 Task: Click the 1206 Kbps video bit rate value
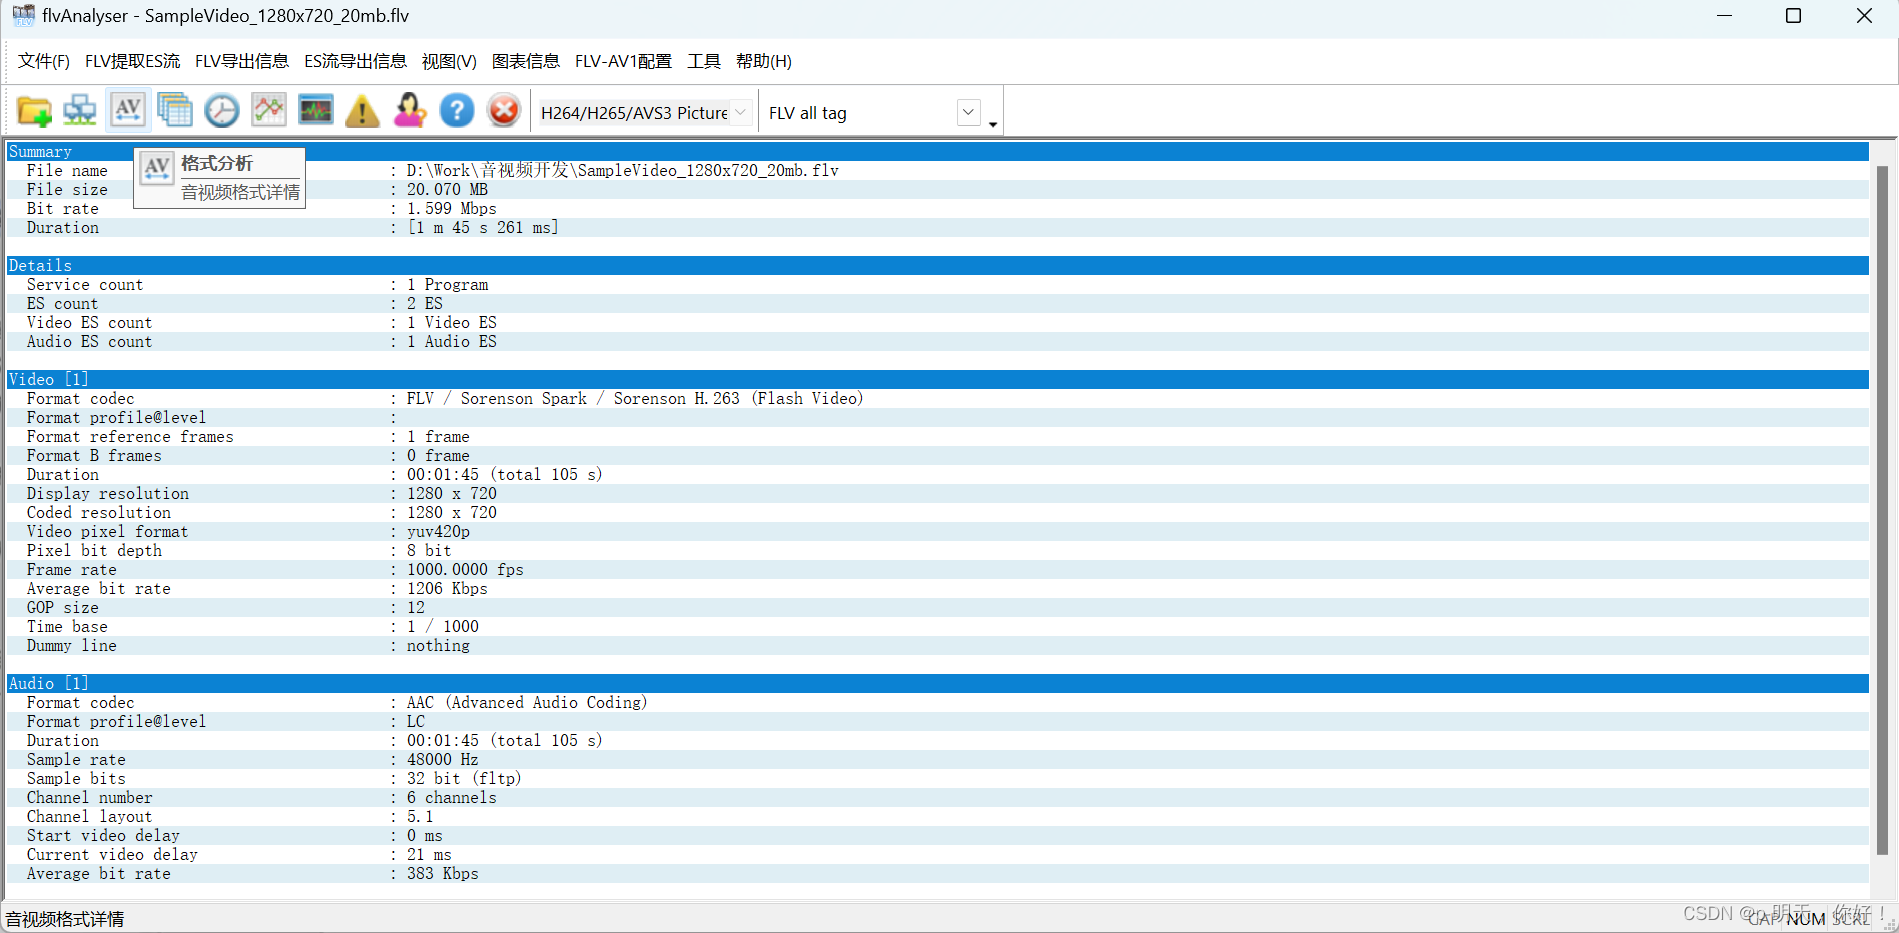447,588
